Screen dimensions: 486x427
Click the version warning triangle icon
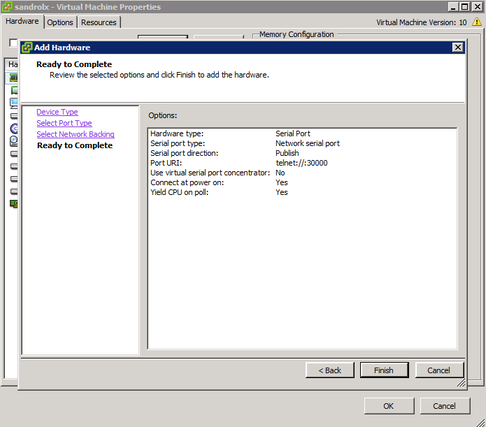point(477,22)
